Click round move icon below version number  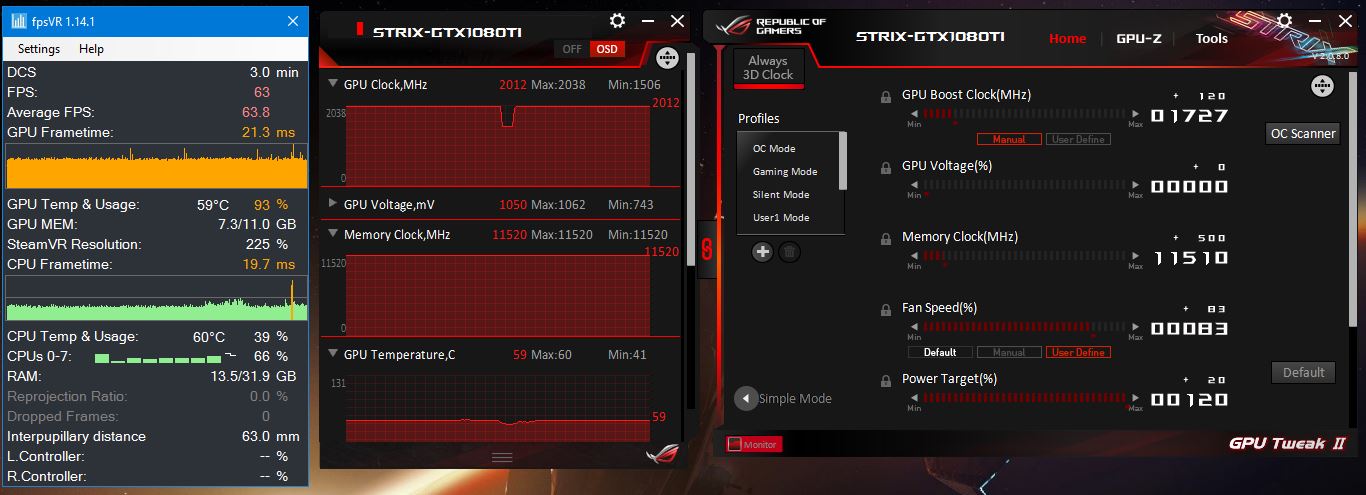pos(1322,86)
